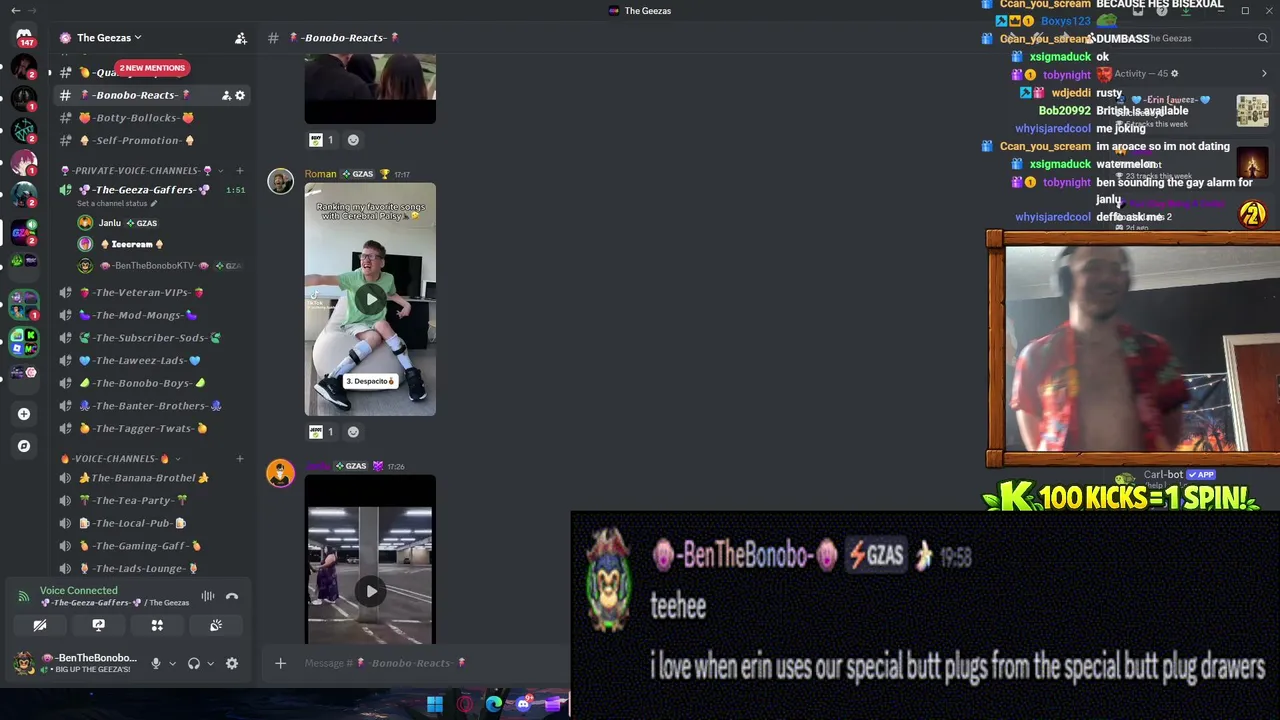Focus the Message Bonobo-Reacts input box
Screen dimensions: 1280x720
point(430,663)
